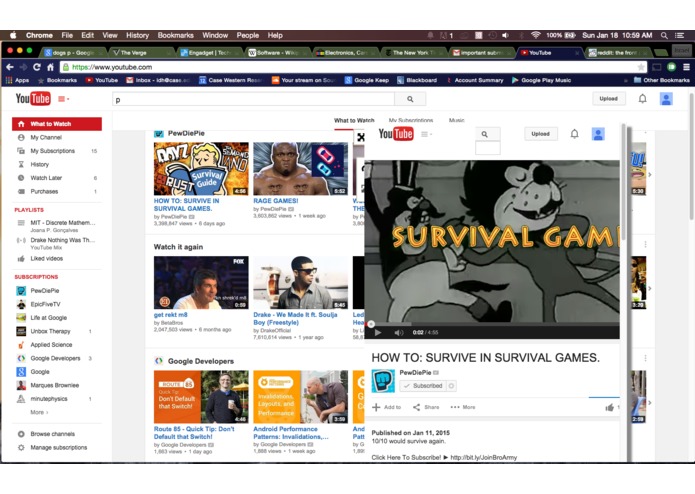
Task: Open History menu in menu bar
Action: (x=137, y=35)
